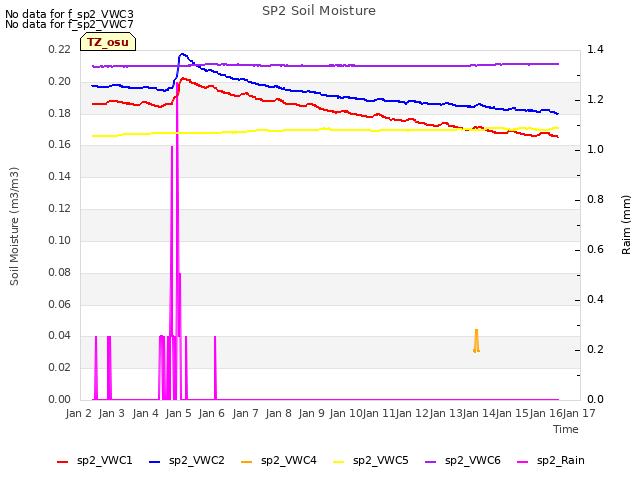Viewport: 640px width, 480px height.
Task: Click the SP2 Soil Moisture chart title
Action: (319, 11)
